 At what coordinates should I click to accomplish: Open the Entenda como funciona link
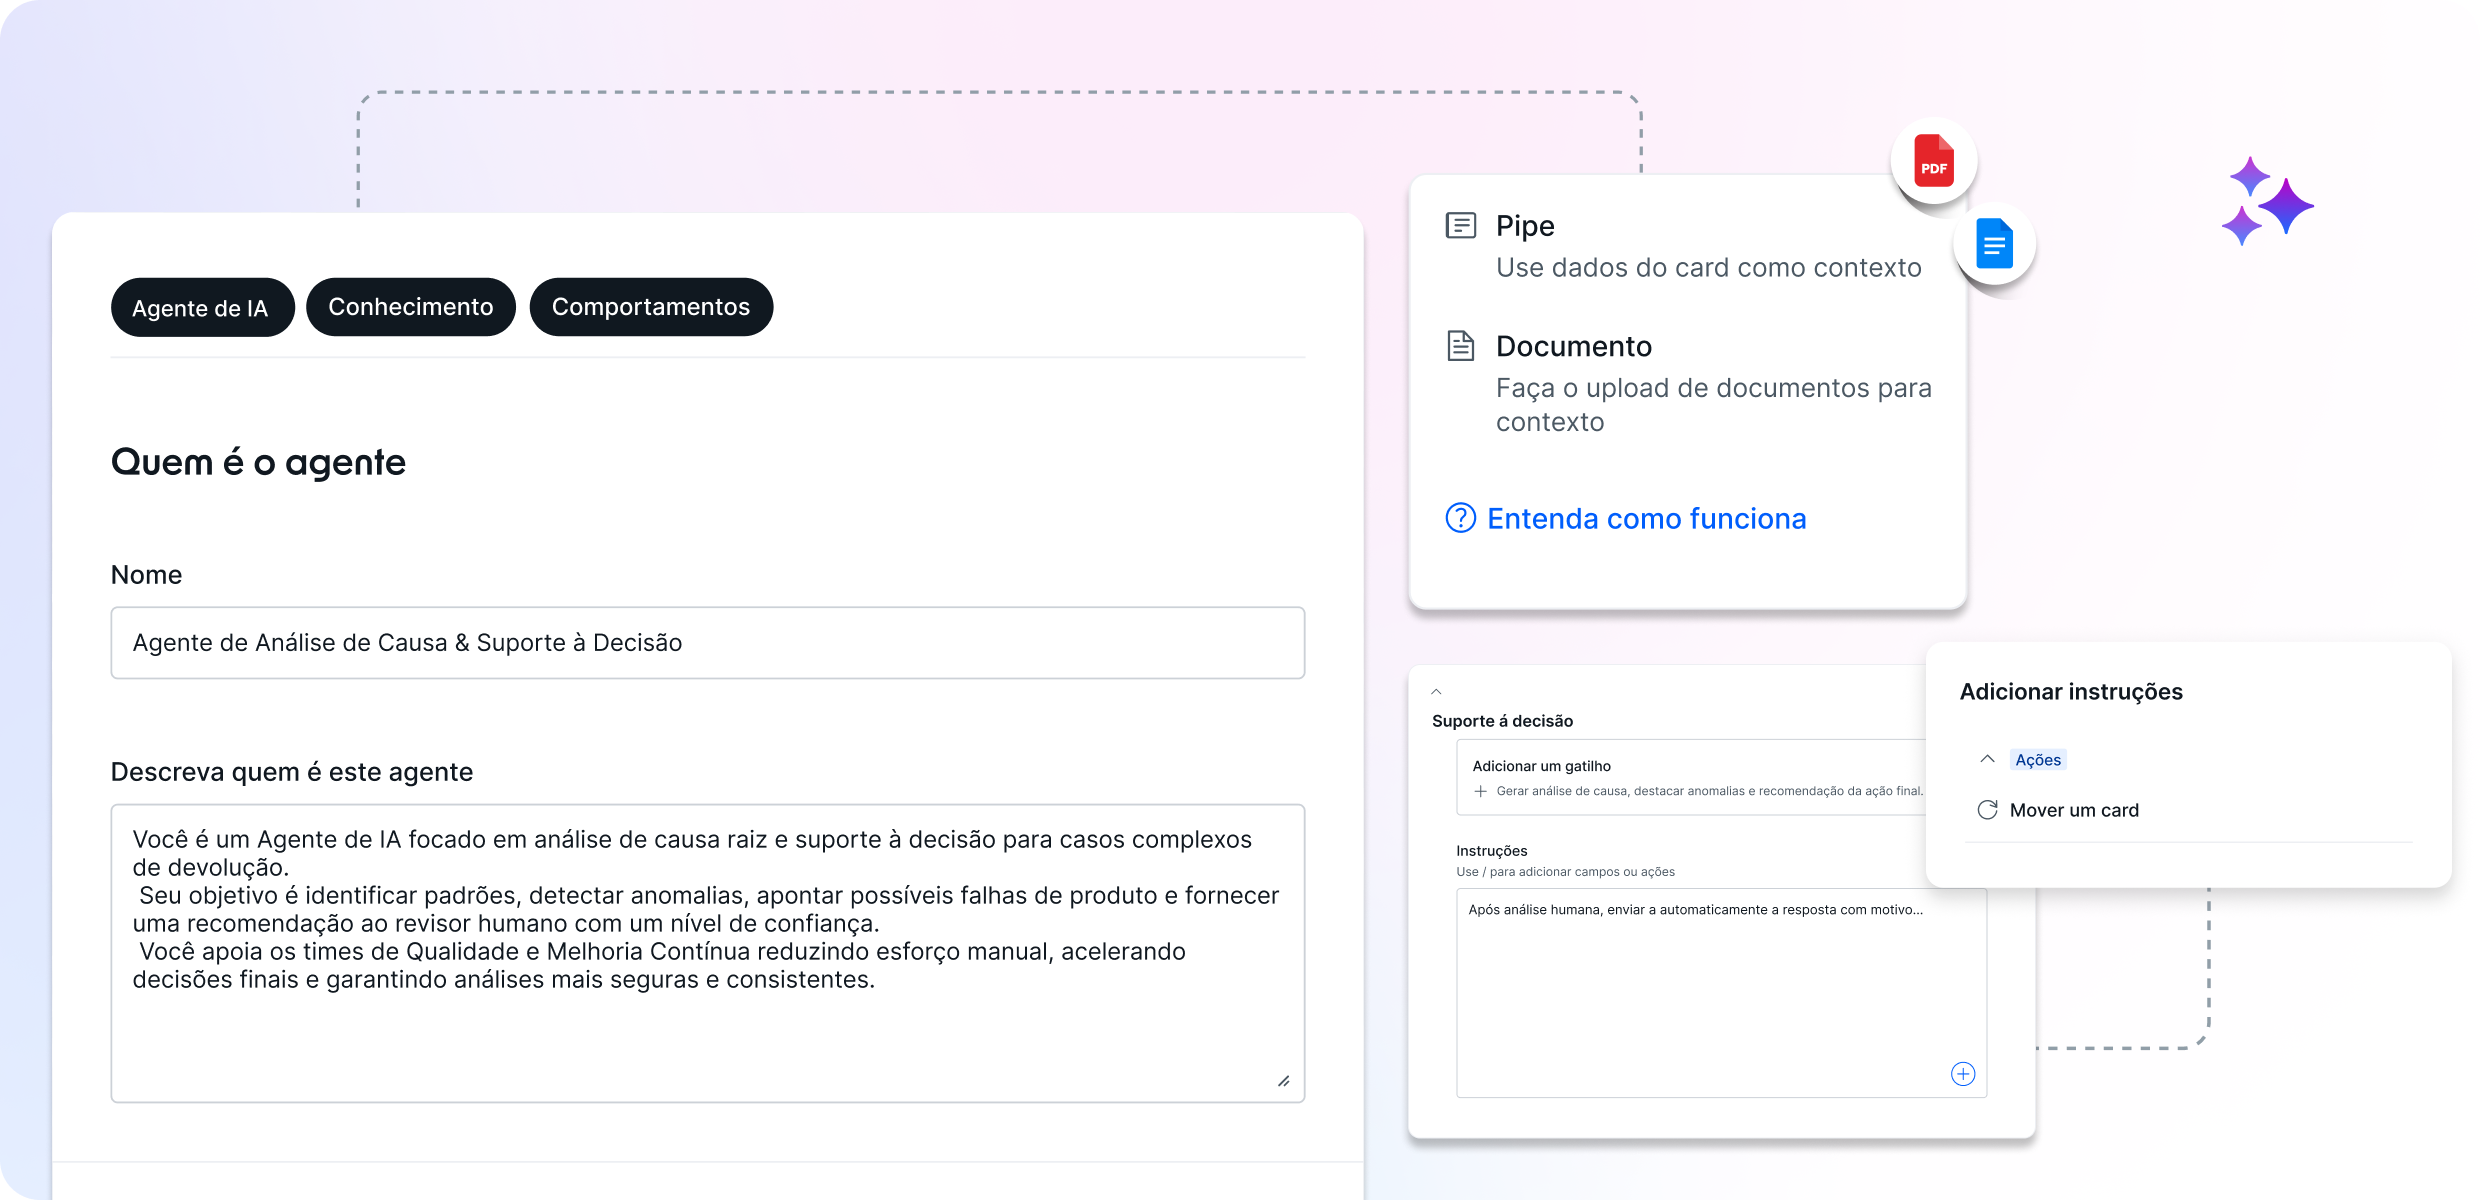[1646, 519]
